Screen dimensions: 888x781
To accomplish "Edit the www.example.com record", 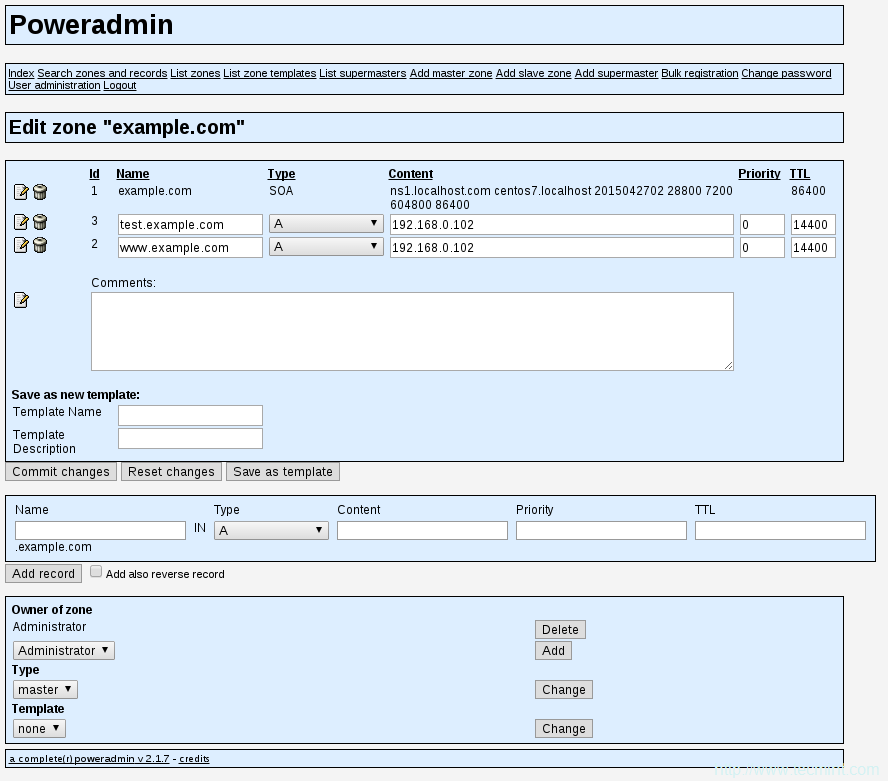I will [22, 247].
